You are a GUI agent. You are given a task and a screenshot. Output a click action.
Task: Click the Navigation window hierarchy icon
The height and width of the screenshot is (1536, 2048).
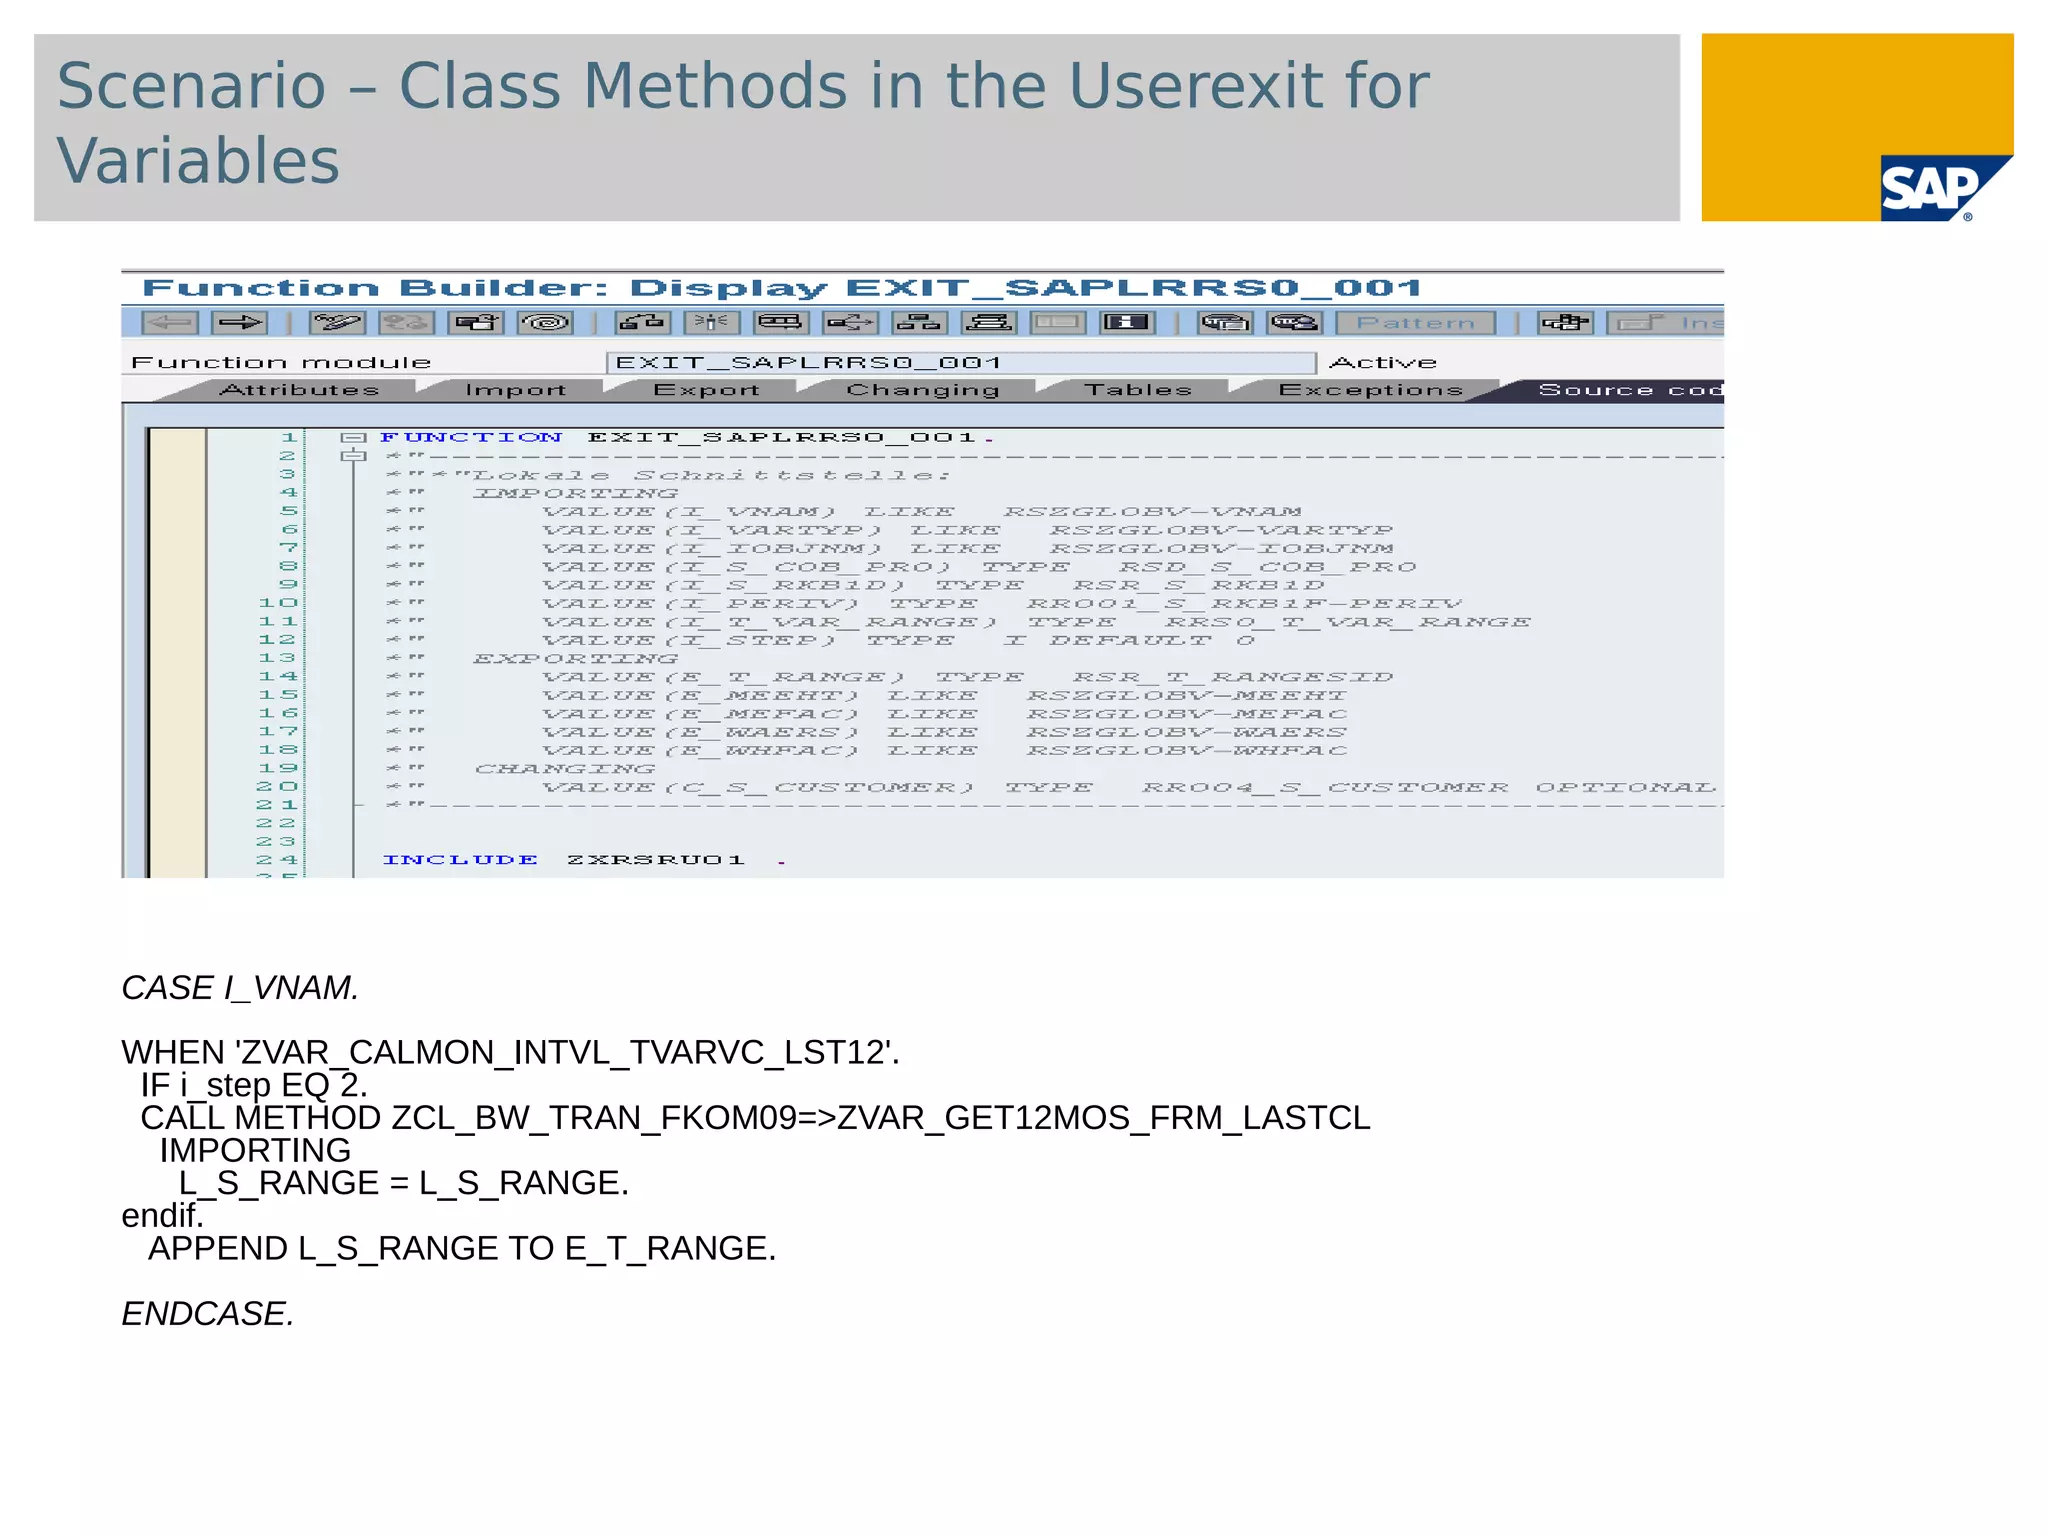(919, 322)
